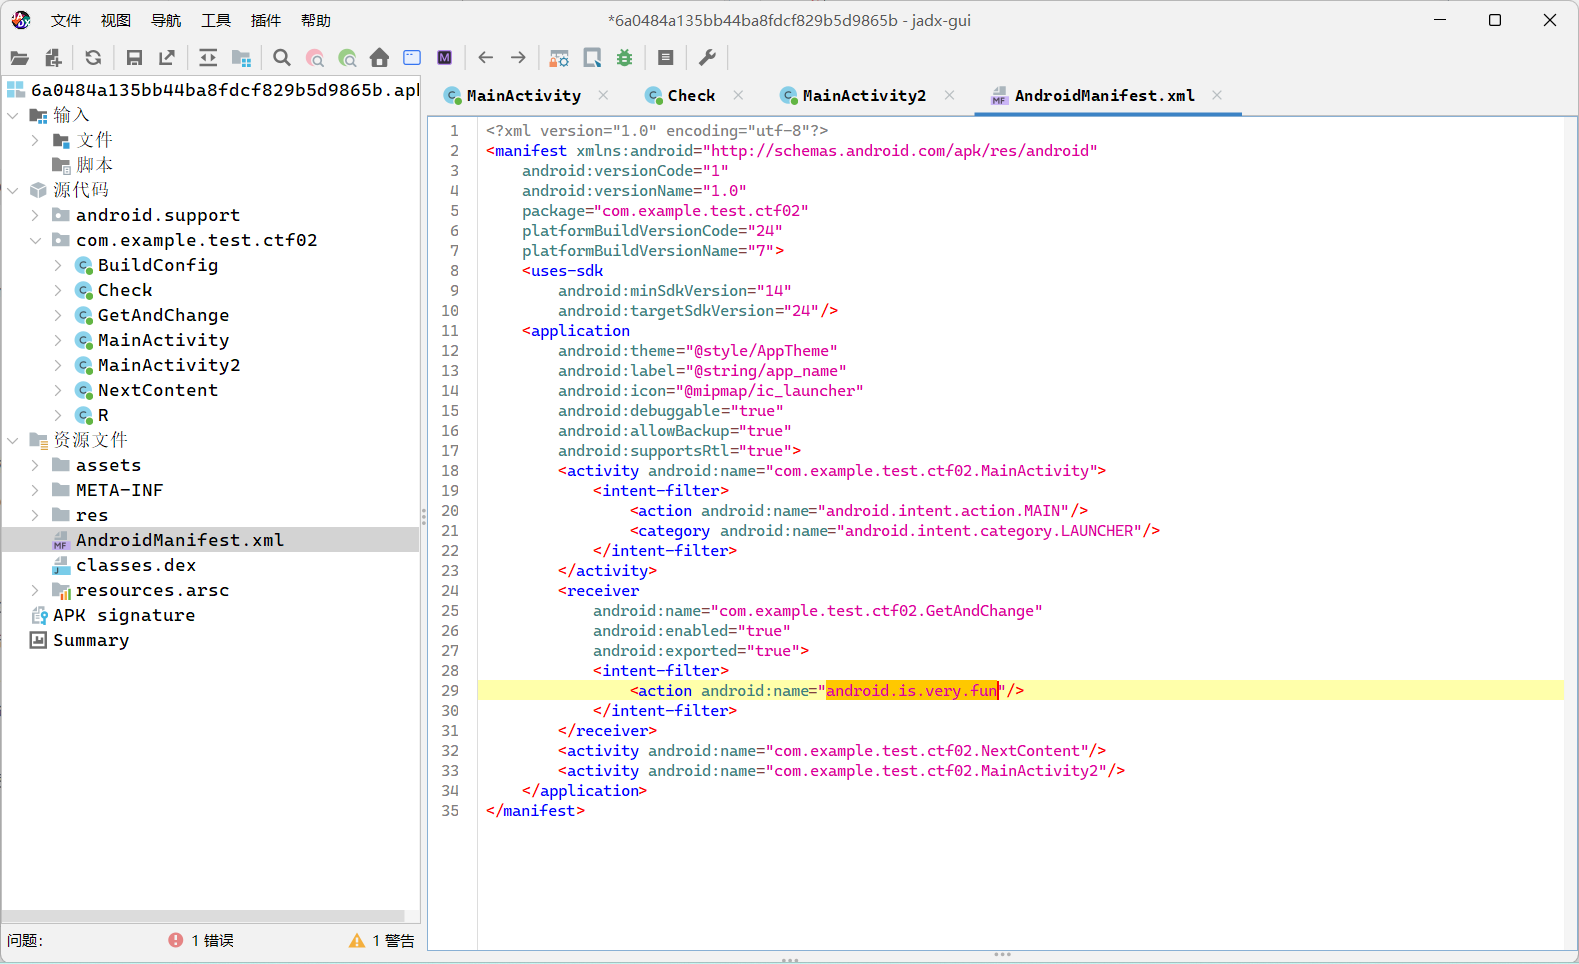Screen dimensions: 1579x964
Task: Collapse the com.example.test.ctf02 package
Action: tap(35, 240)
